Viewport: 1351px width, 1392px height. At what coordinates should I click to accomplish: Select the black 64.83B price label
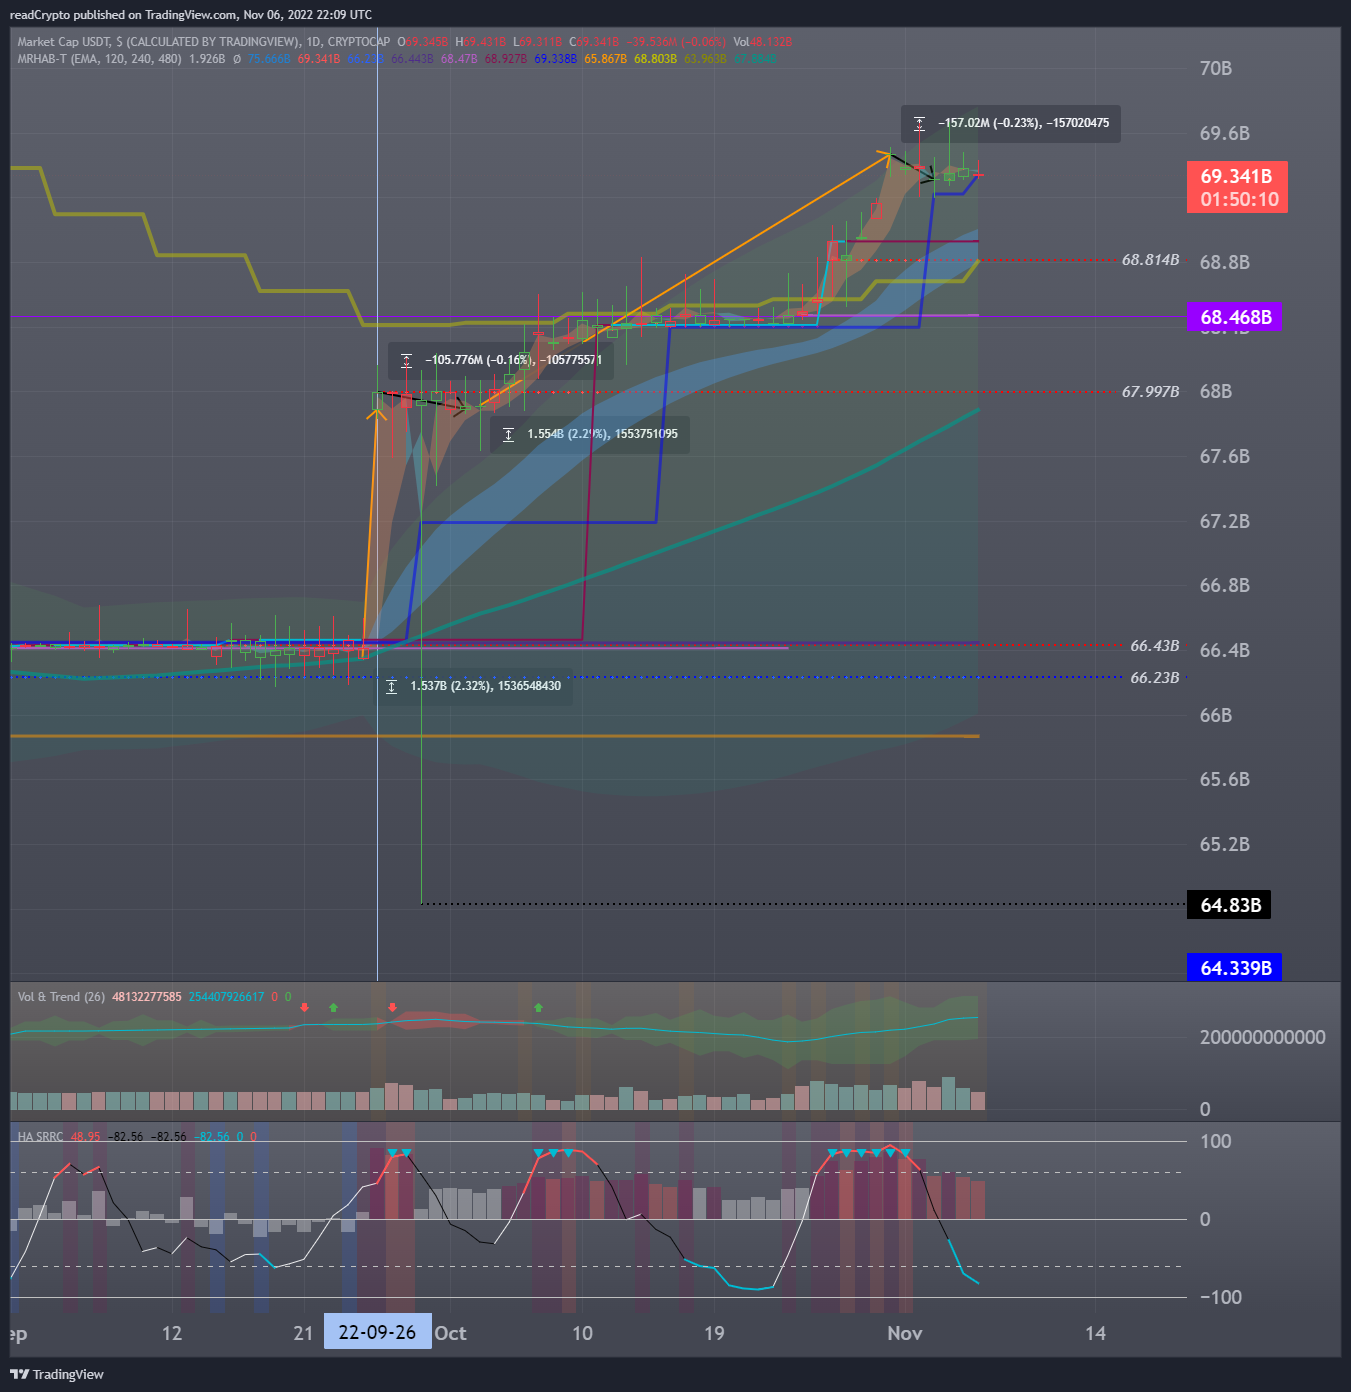click(x=1230, y=905)
